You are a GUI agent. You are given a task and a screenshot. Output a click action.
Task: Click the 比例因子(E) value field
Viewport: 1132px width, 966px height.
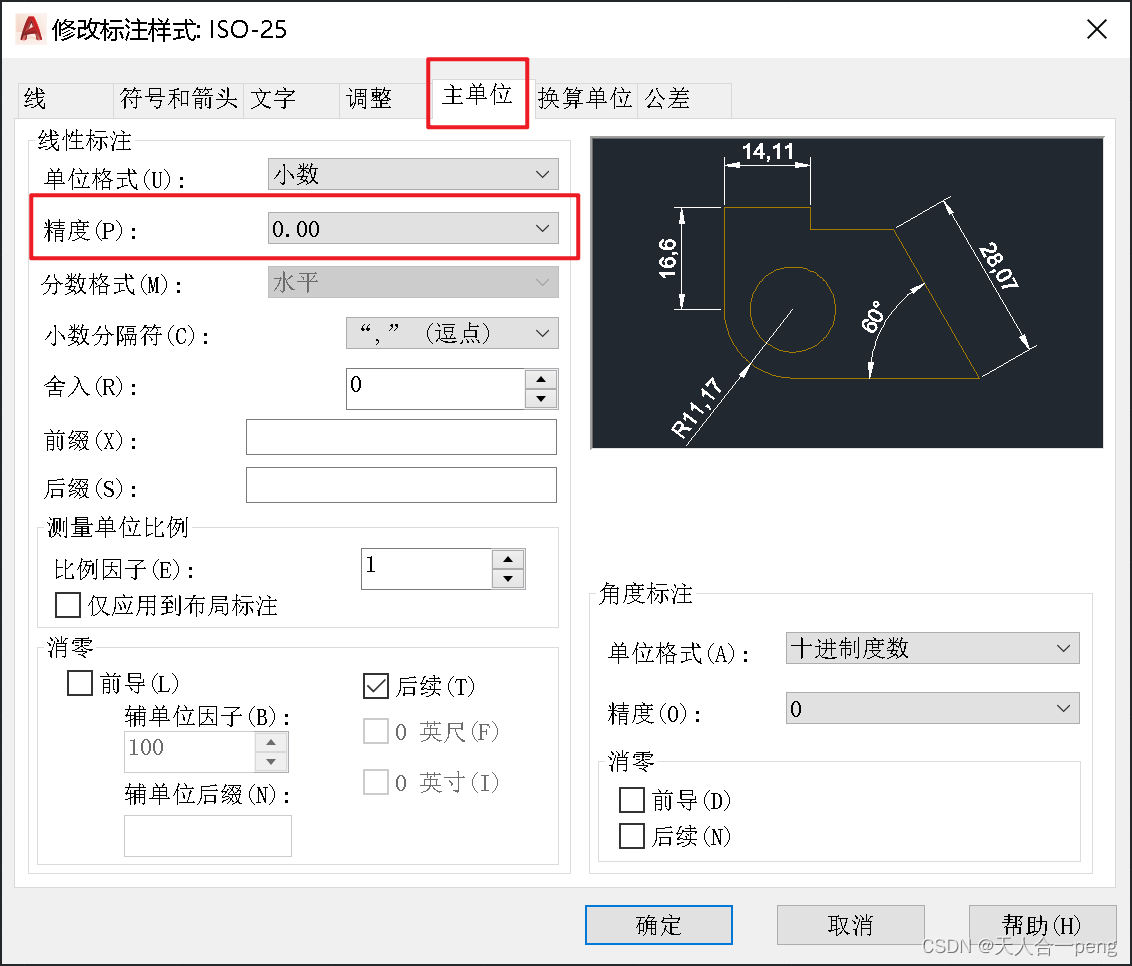pos(427,569)
